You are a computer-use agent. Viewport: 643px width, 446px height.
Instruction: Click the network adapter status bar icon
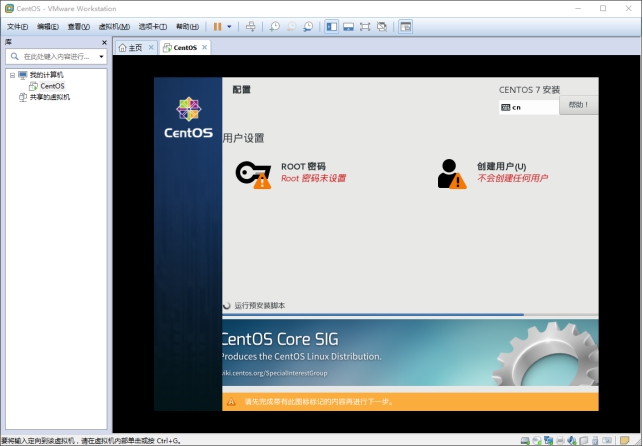548,441
